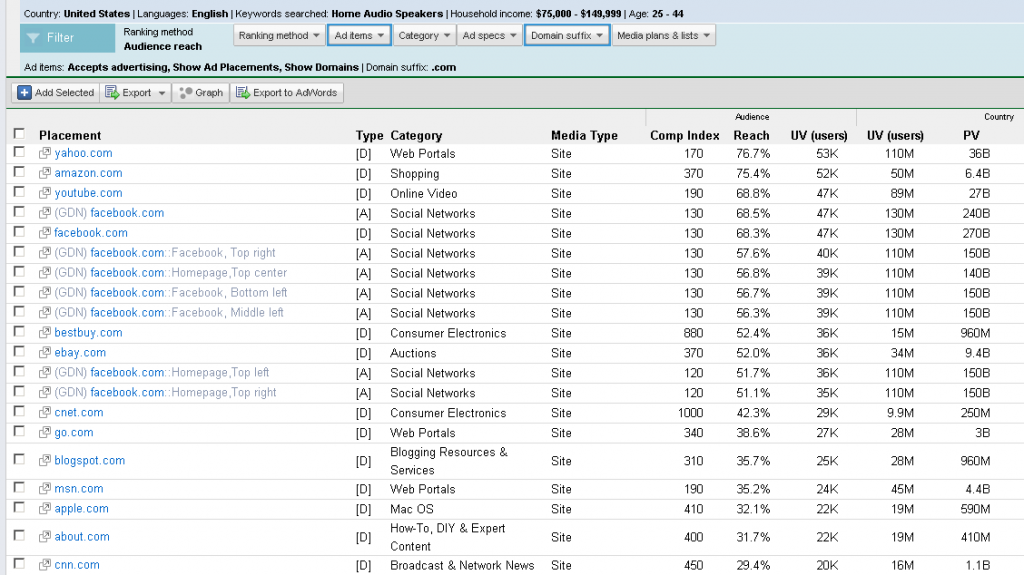This screenshot has height=575, width=1024.
Task: Open the Ranking method dropdown
Action: click(279, 35)
